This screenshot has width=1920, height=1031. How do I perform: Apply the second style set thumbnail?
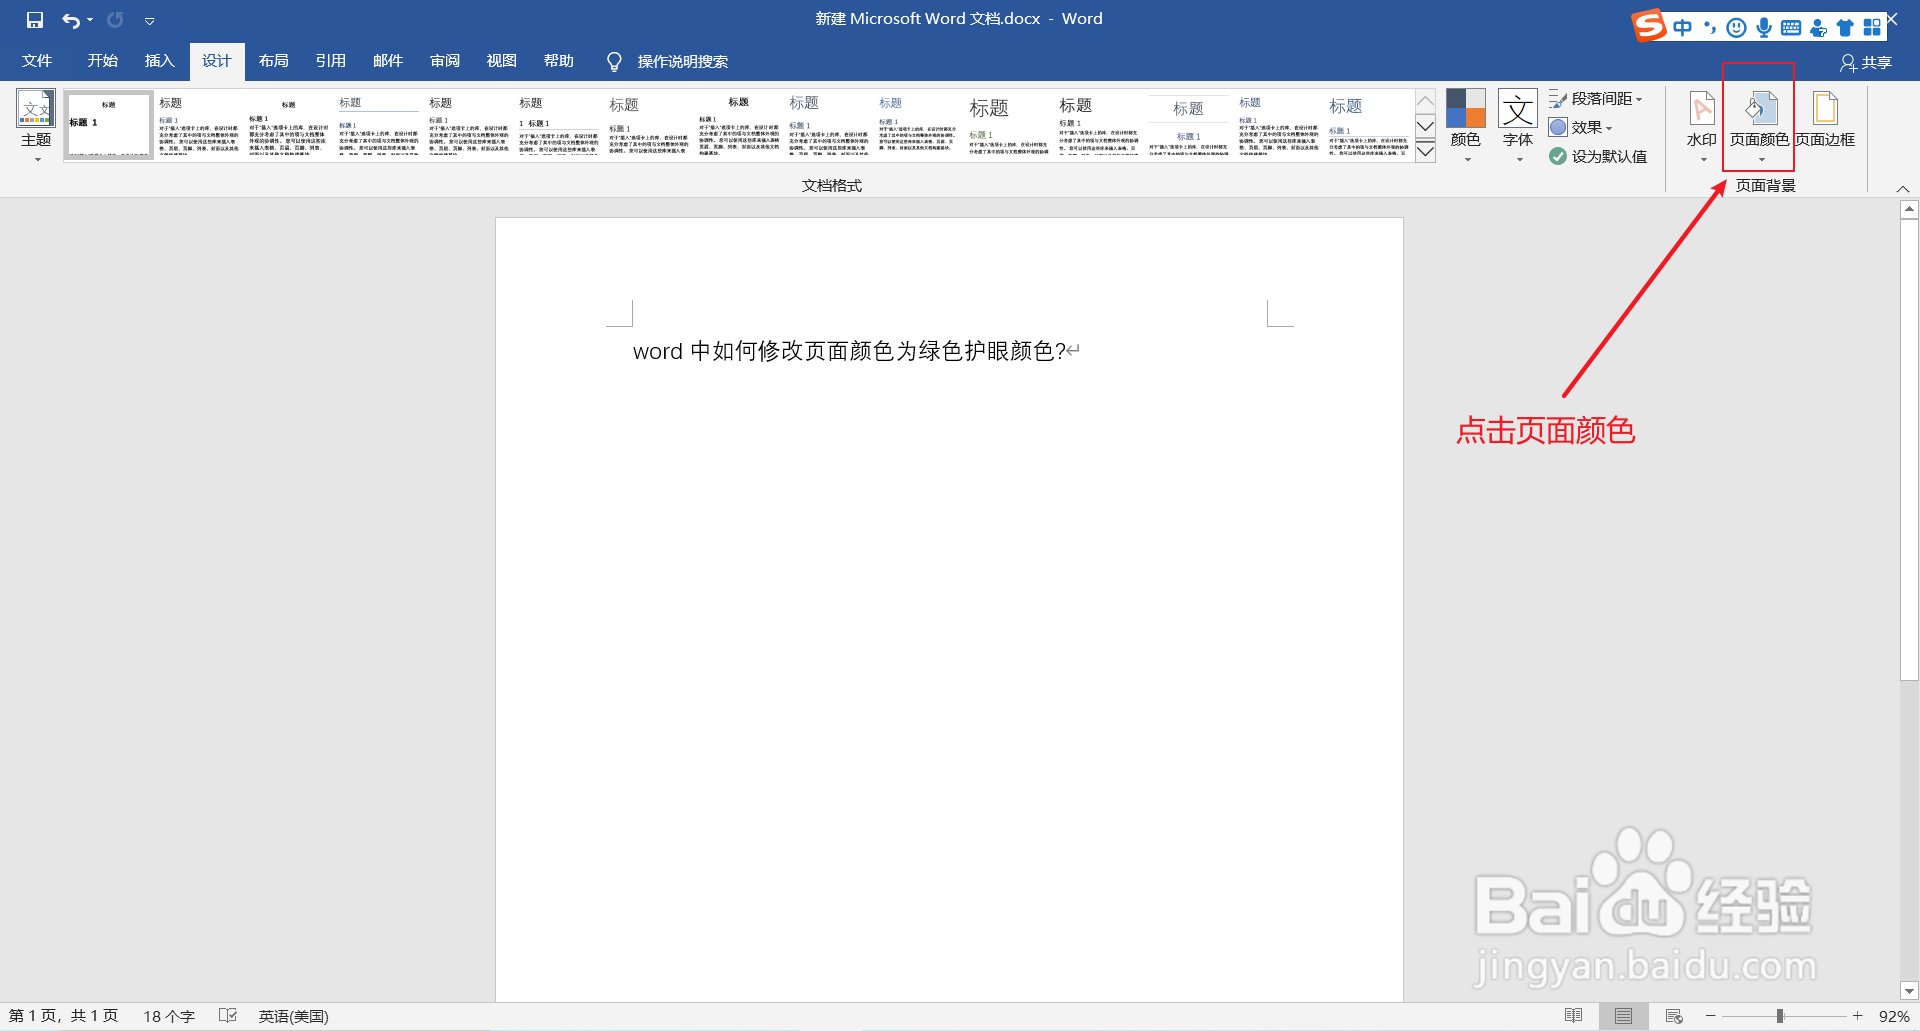coord(199,126)
